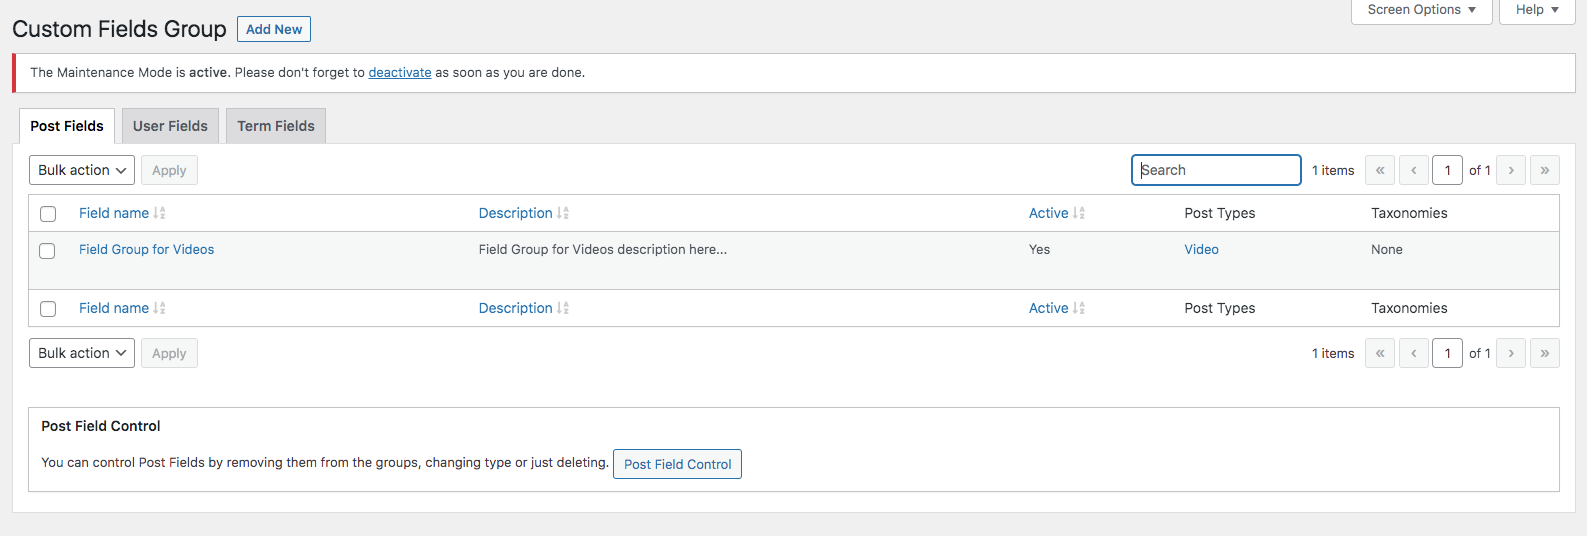Open the top Bulk action dropdown
Image resolution: width=1587 pixels, height=536 pixels.
pyautogui.click(x=82, y=171)
